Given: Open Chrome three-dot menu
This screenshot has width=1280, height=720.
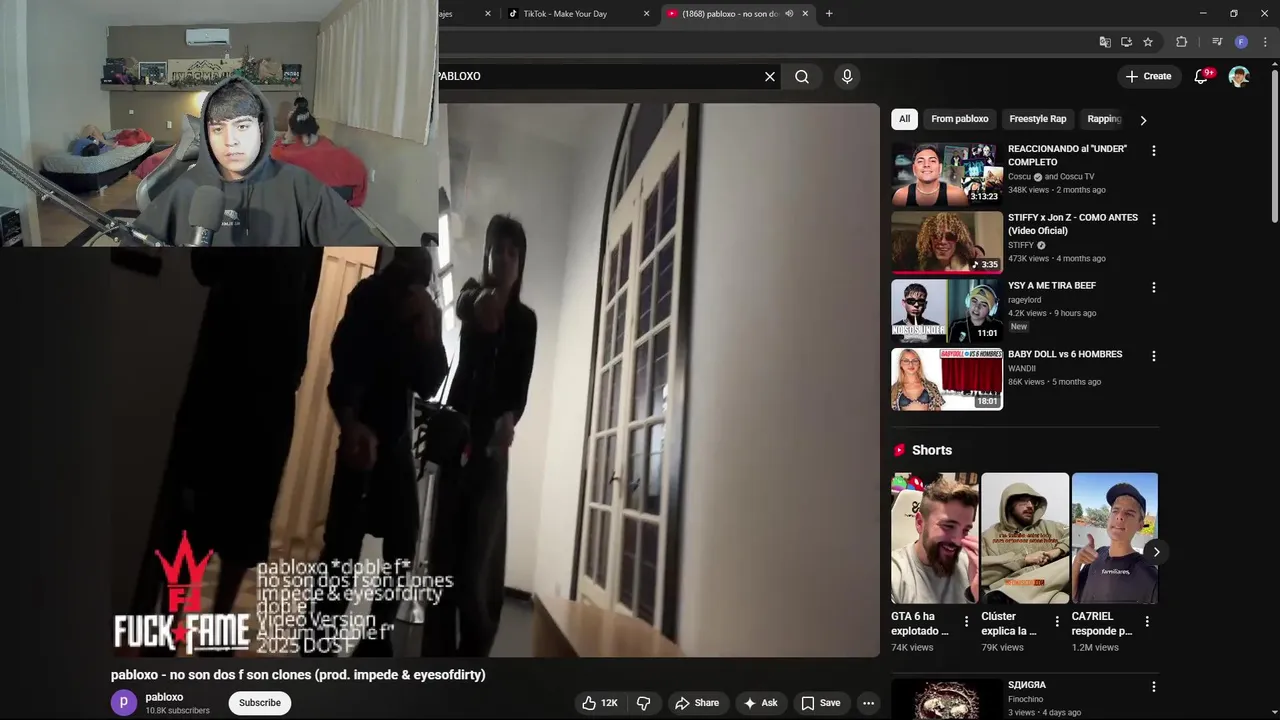Looking at the screenshot, I should tap(1265, 42).
